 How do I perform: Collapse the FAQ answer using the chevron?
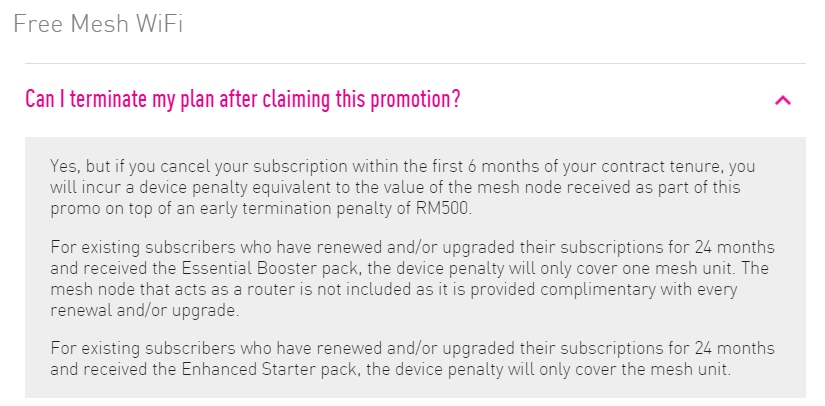pyautogui.click(x=783, y=100)
